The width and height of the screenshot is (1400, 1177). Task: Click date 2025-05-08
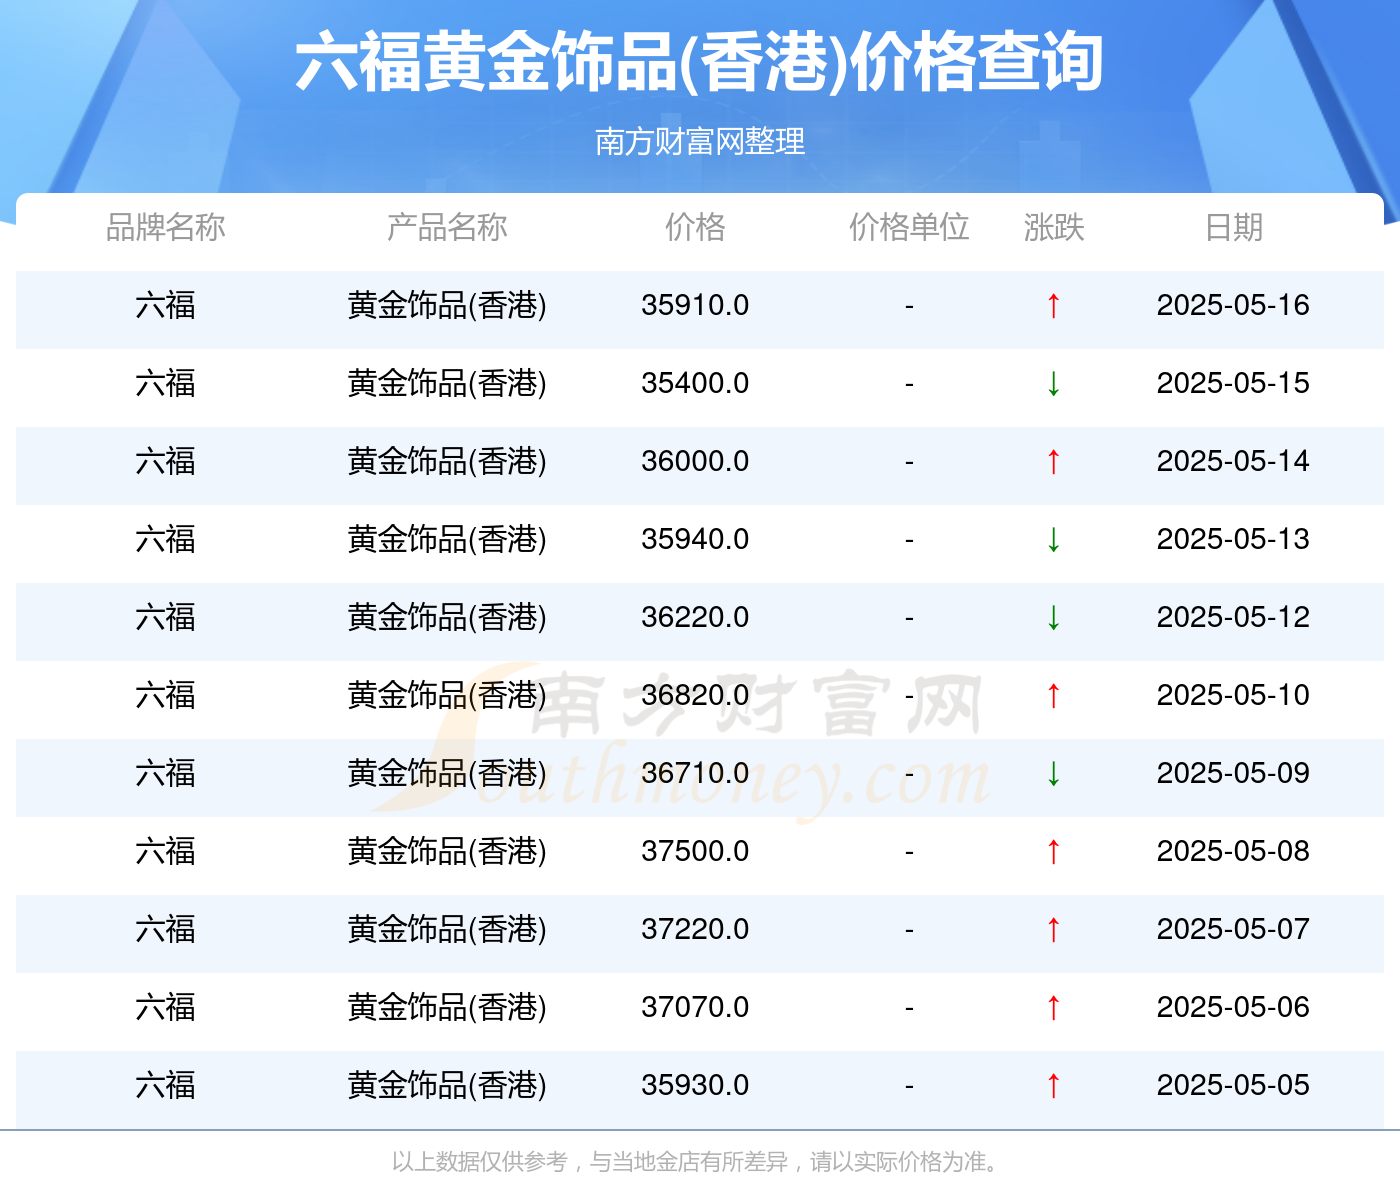pyautogui.click(x=1233, y=851)
